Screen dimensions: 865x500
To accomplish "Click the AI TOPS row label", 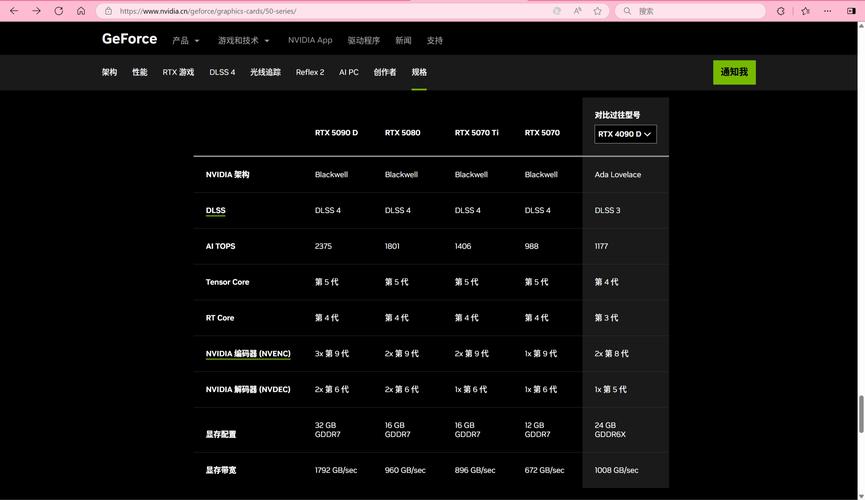I will [221, 246].
